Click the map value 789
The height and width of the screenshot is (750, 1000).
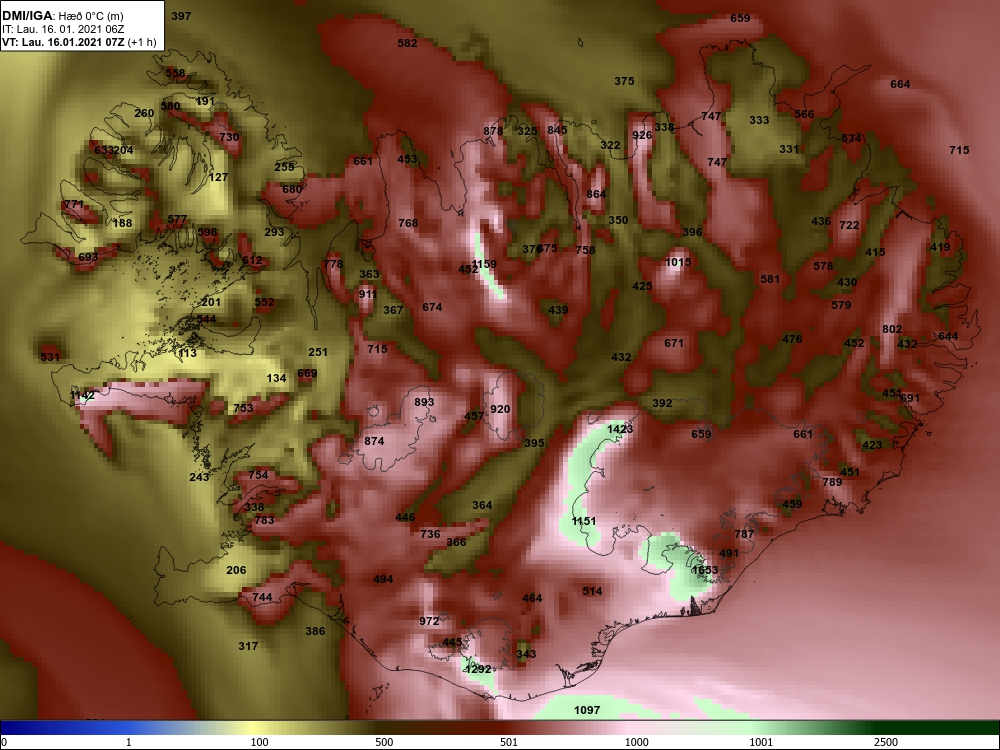tap(832, 482)
